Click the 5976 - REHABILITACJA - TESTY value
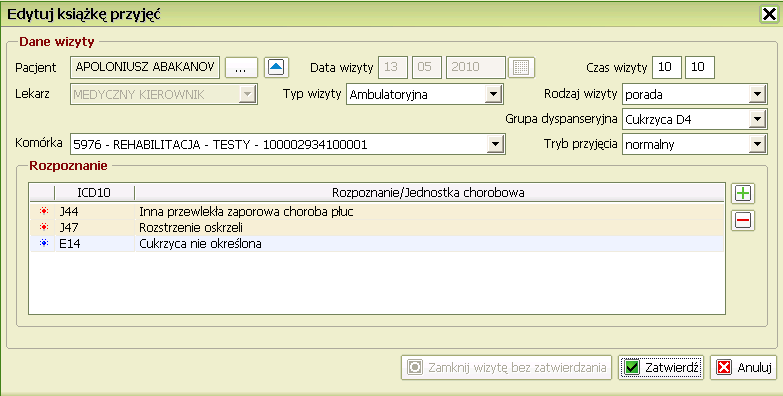Screen dimensions: 783x396 [x=220, y=145]
